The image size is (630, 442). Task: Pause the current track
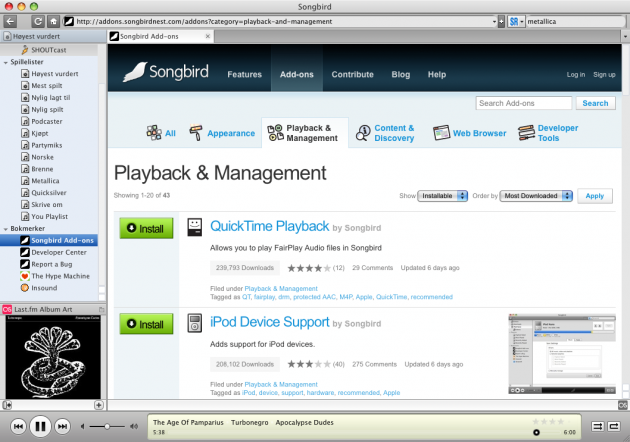(40, 426)
